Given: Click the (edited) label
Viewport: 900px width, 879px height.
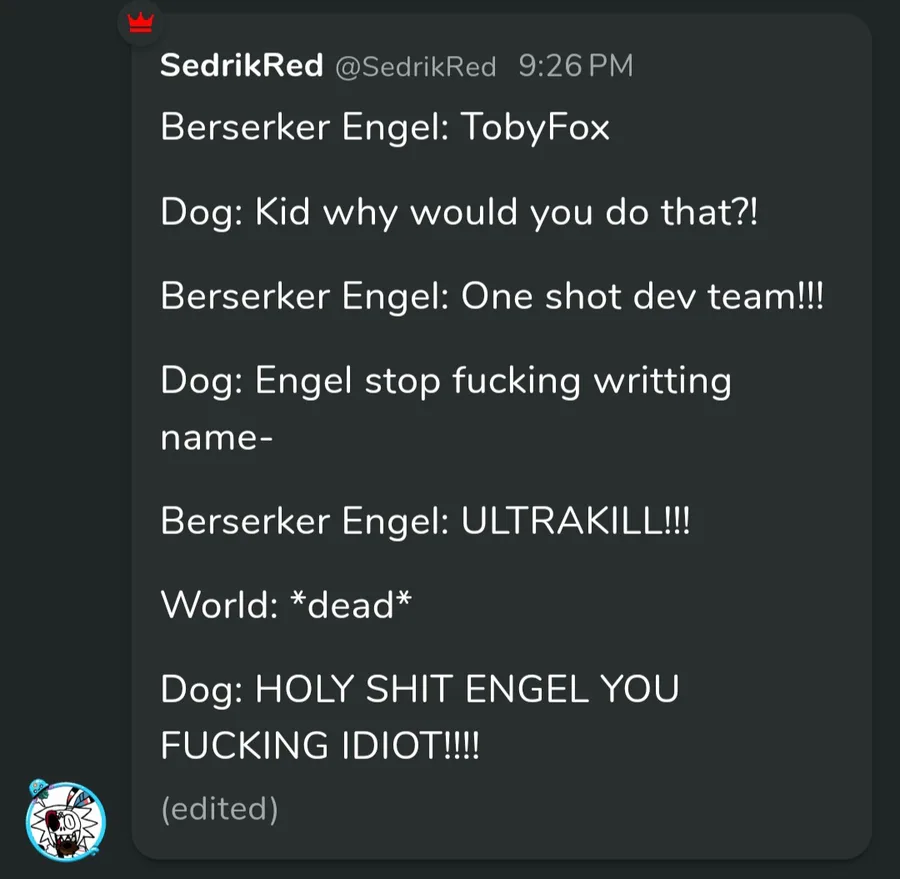Looking at the screenshot, I should 220,809.
